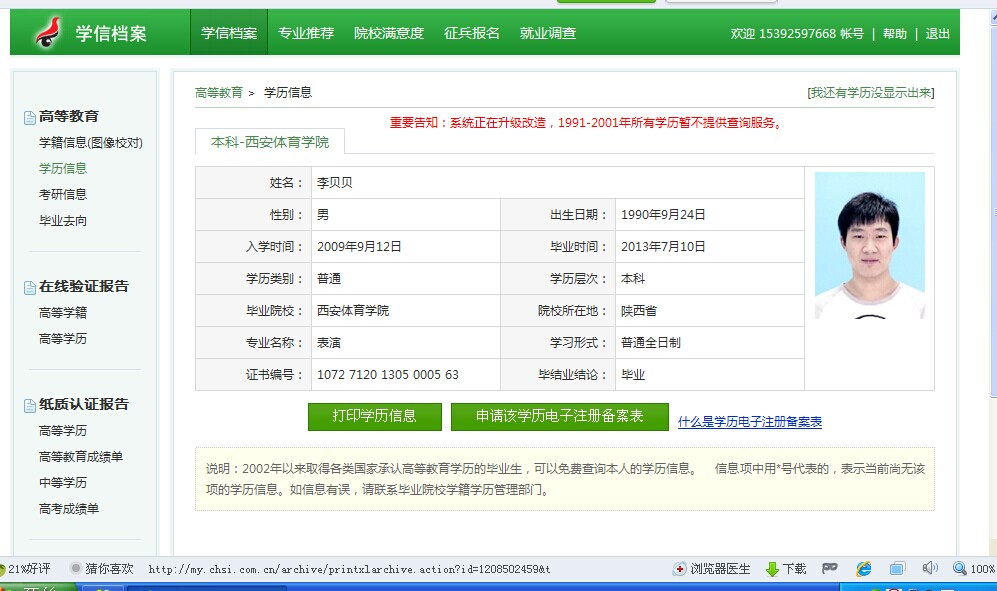The height and width of the screenshot is (591, 997).
Task: Toggle the speaker sound icon
Action: [x=930, y=568]
